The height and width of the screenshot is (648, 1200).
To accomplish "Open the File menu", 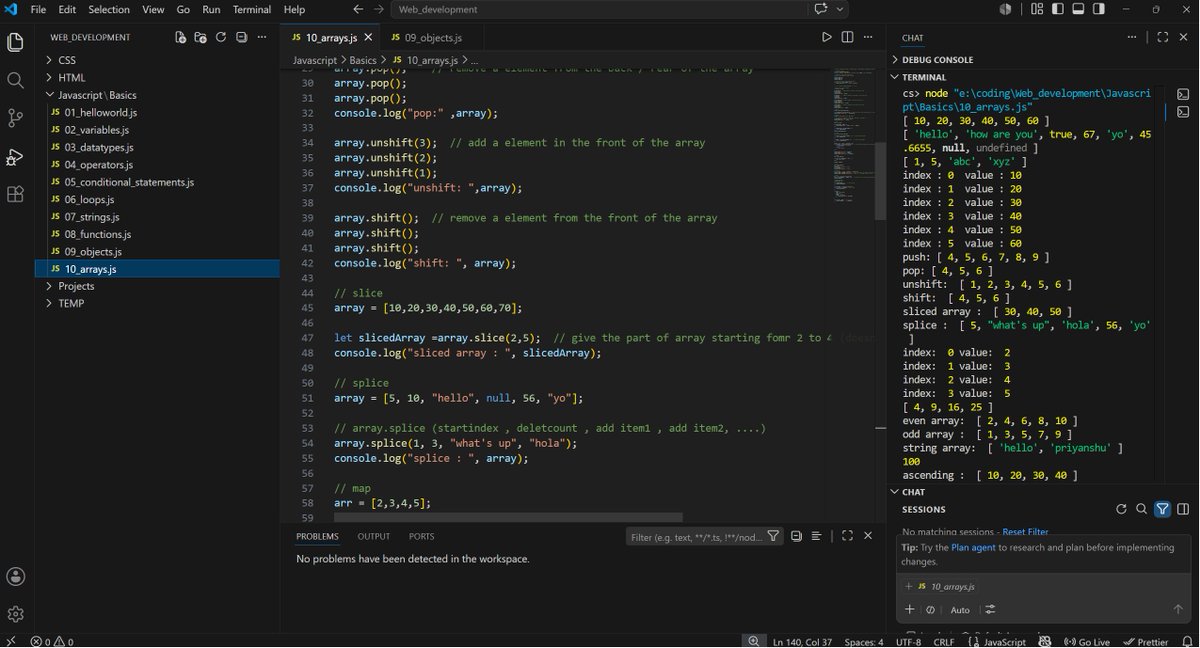I will [38, 9].
